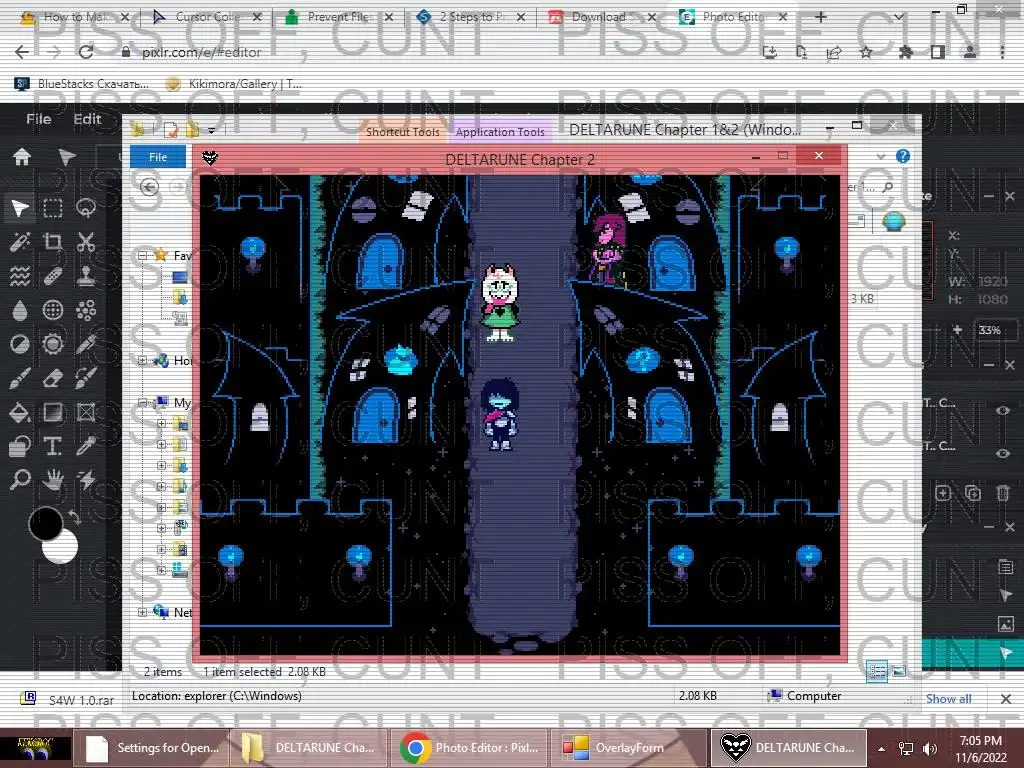Click the Pixlr Home icon
1024x768 pixels.
tap(22, 157)
